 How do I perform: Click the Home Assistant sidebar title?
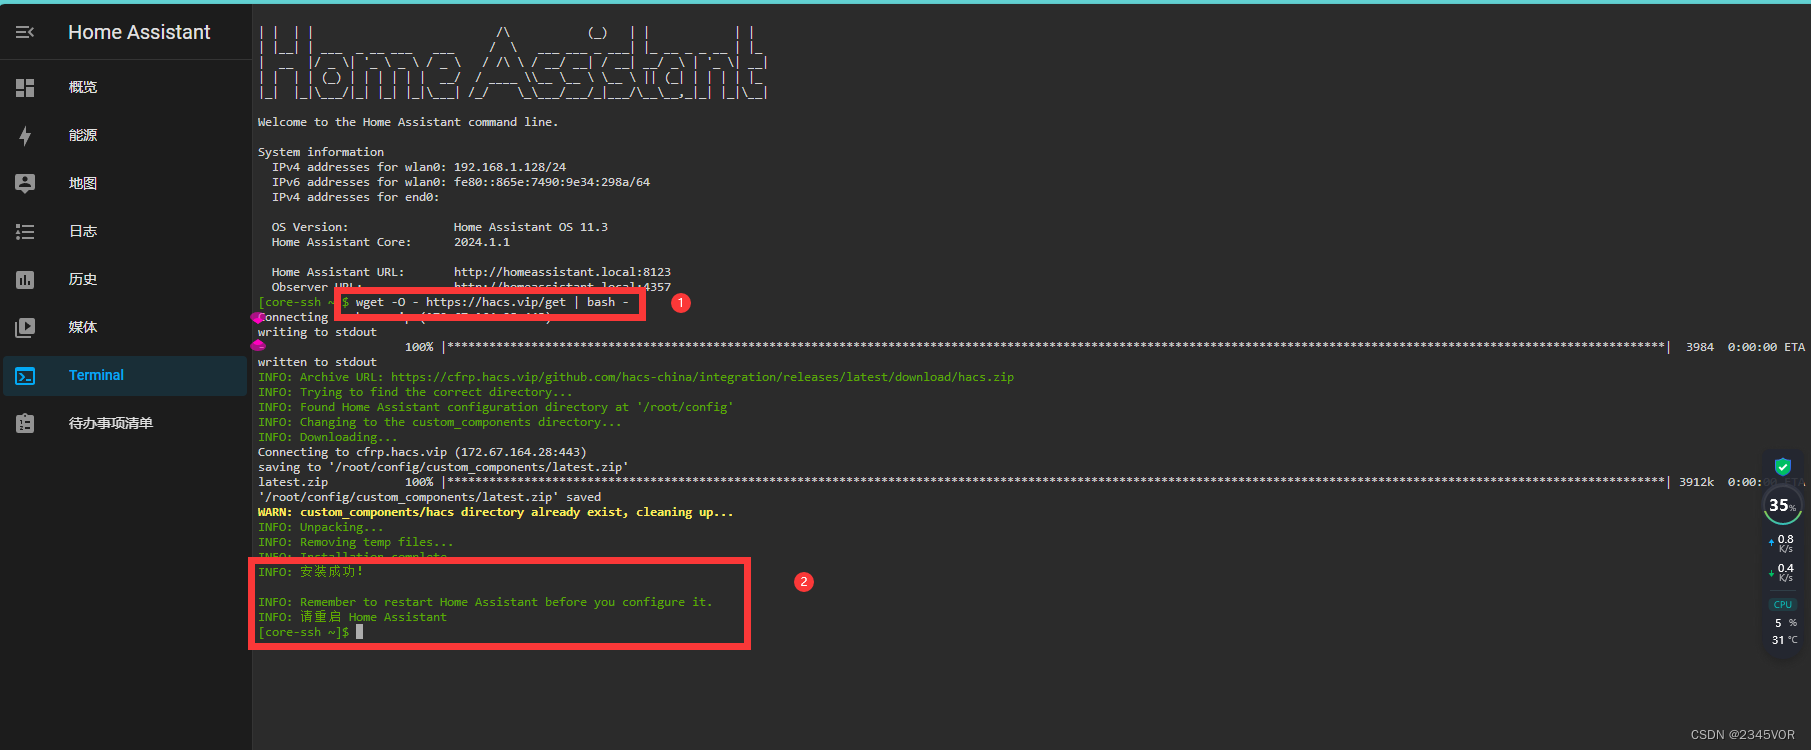[139, 32]
